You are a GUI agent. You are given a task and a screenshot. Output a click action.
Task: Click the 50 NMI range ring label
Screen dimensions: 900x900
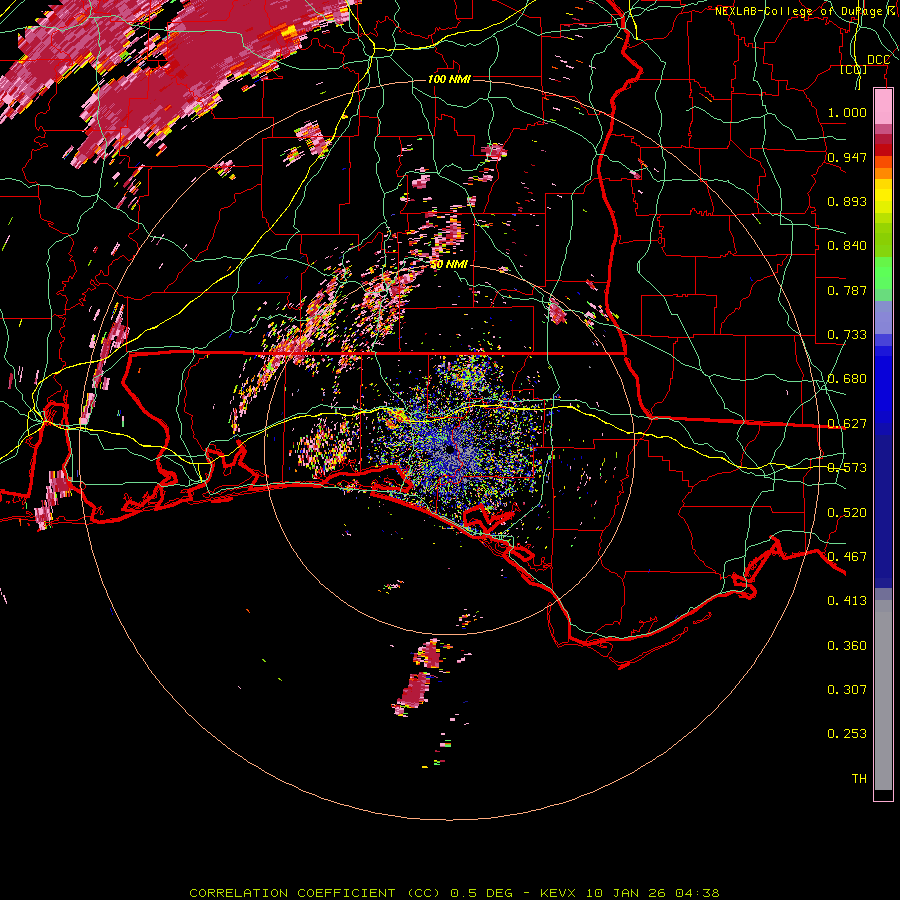(449, 264)
